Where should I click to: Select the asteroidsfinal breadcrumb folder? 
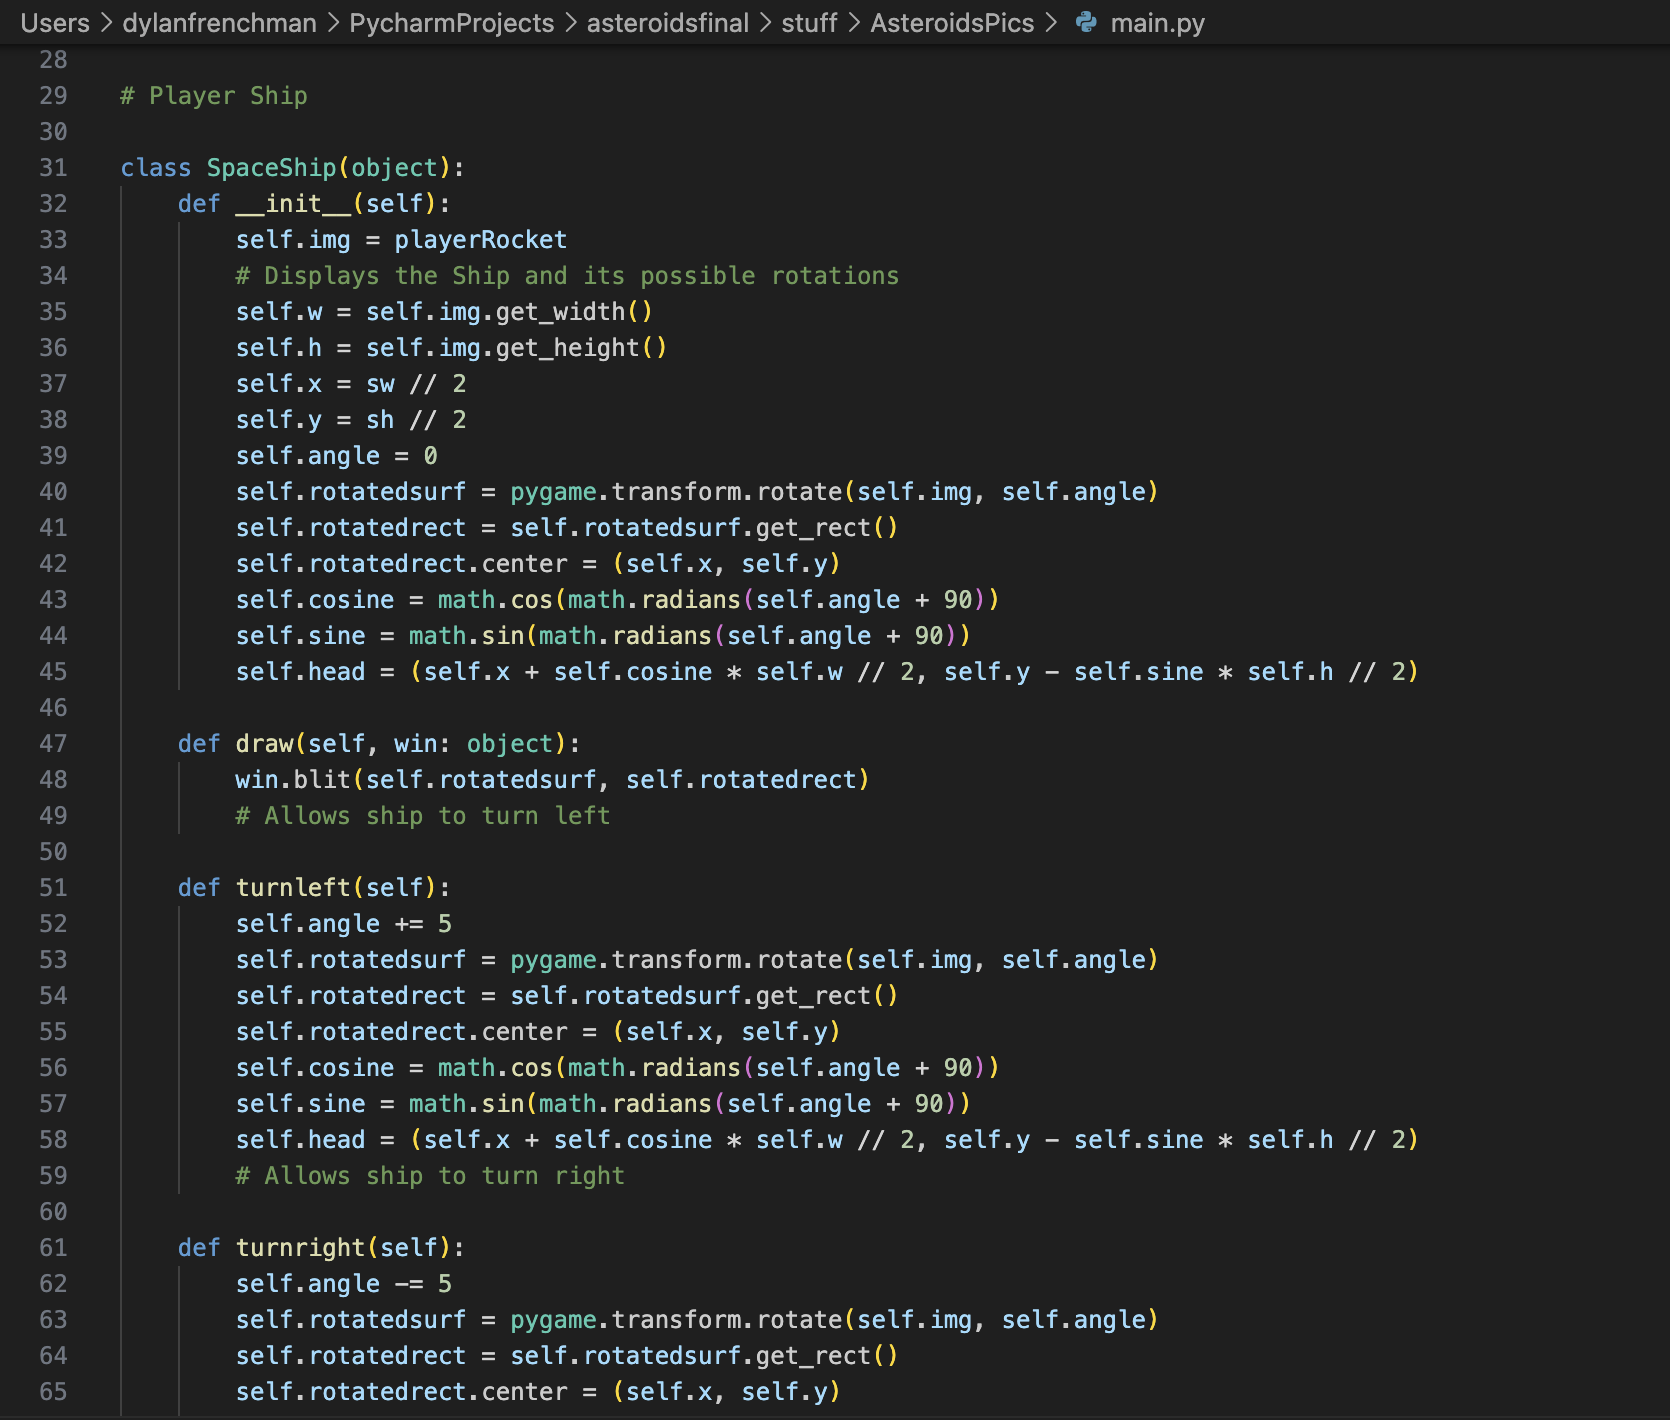tap(667, 23)
